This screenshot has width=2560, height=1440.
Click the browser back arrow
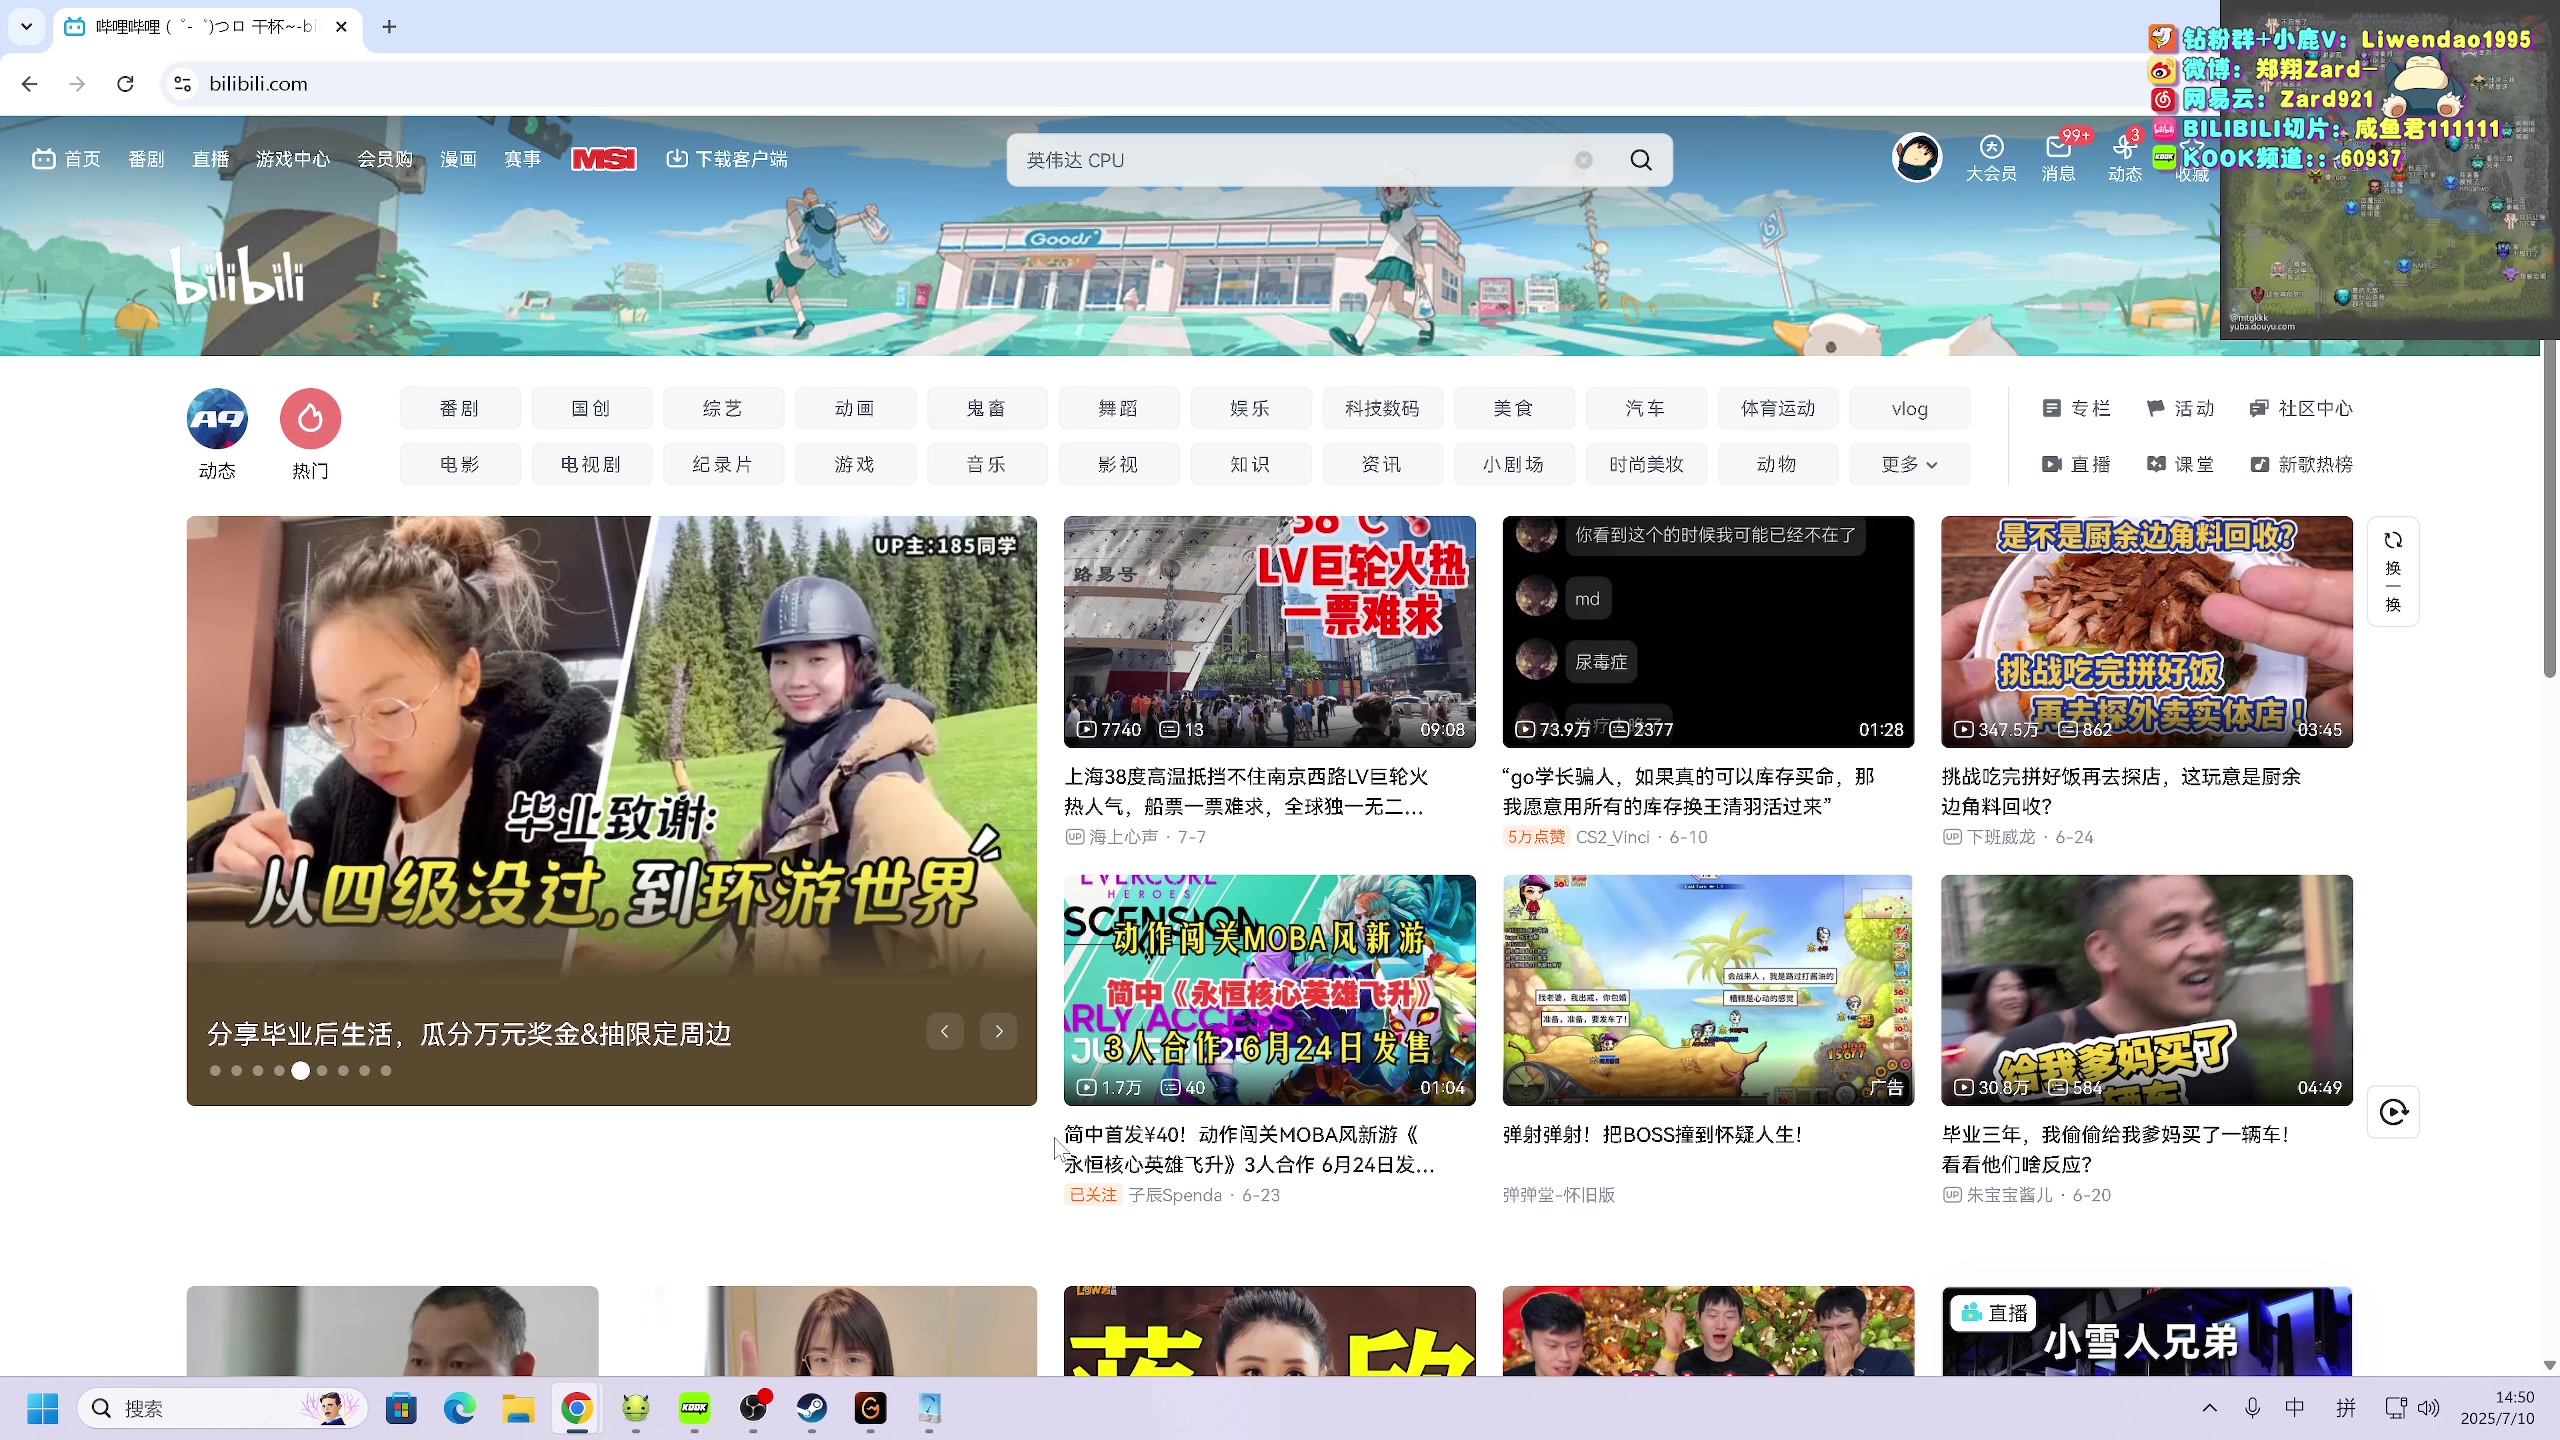tap(29, 84)
